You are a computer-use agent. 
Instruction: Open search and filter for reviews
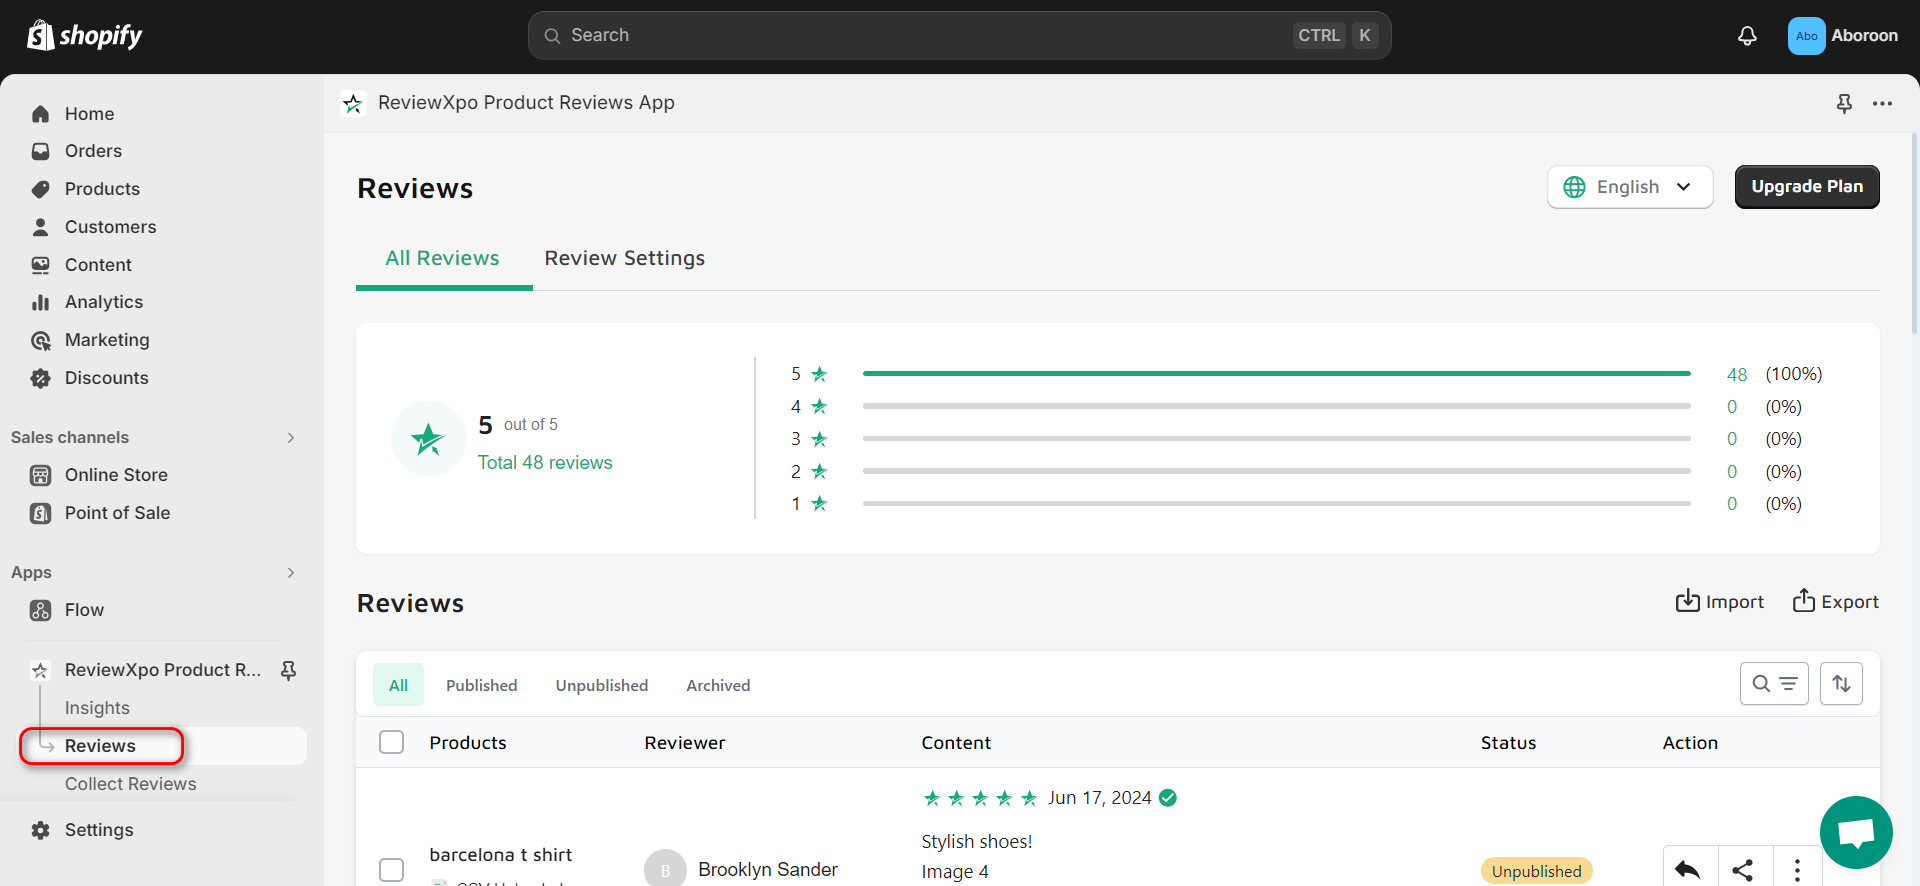[x=1774, y=684]
